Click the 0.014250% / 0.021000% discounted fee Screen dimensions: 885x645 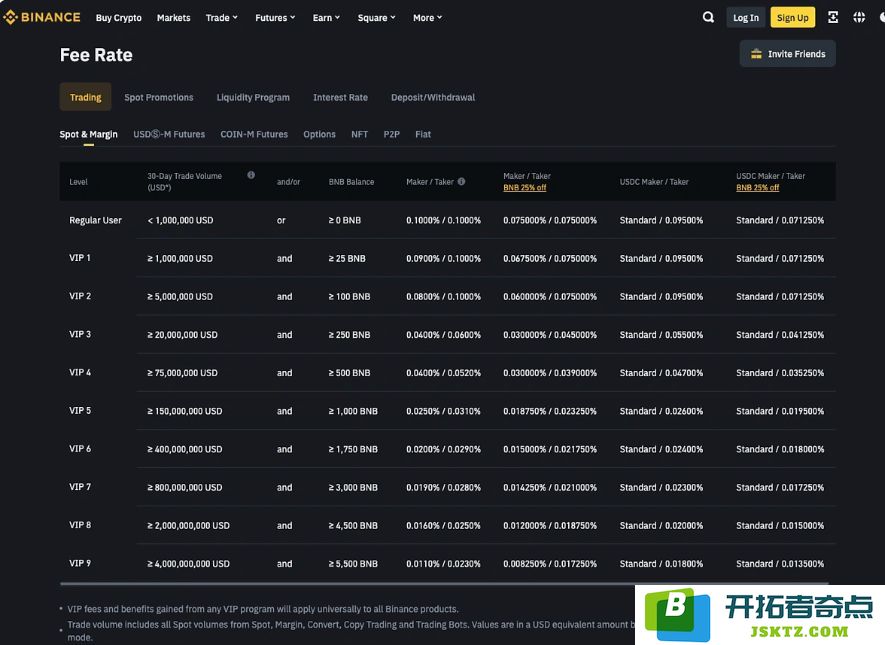point(550,487)
